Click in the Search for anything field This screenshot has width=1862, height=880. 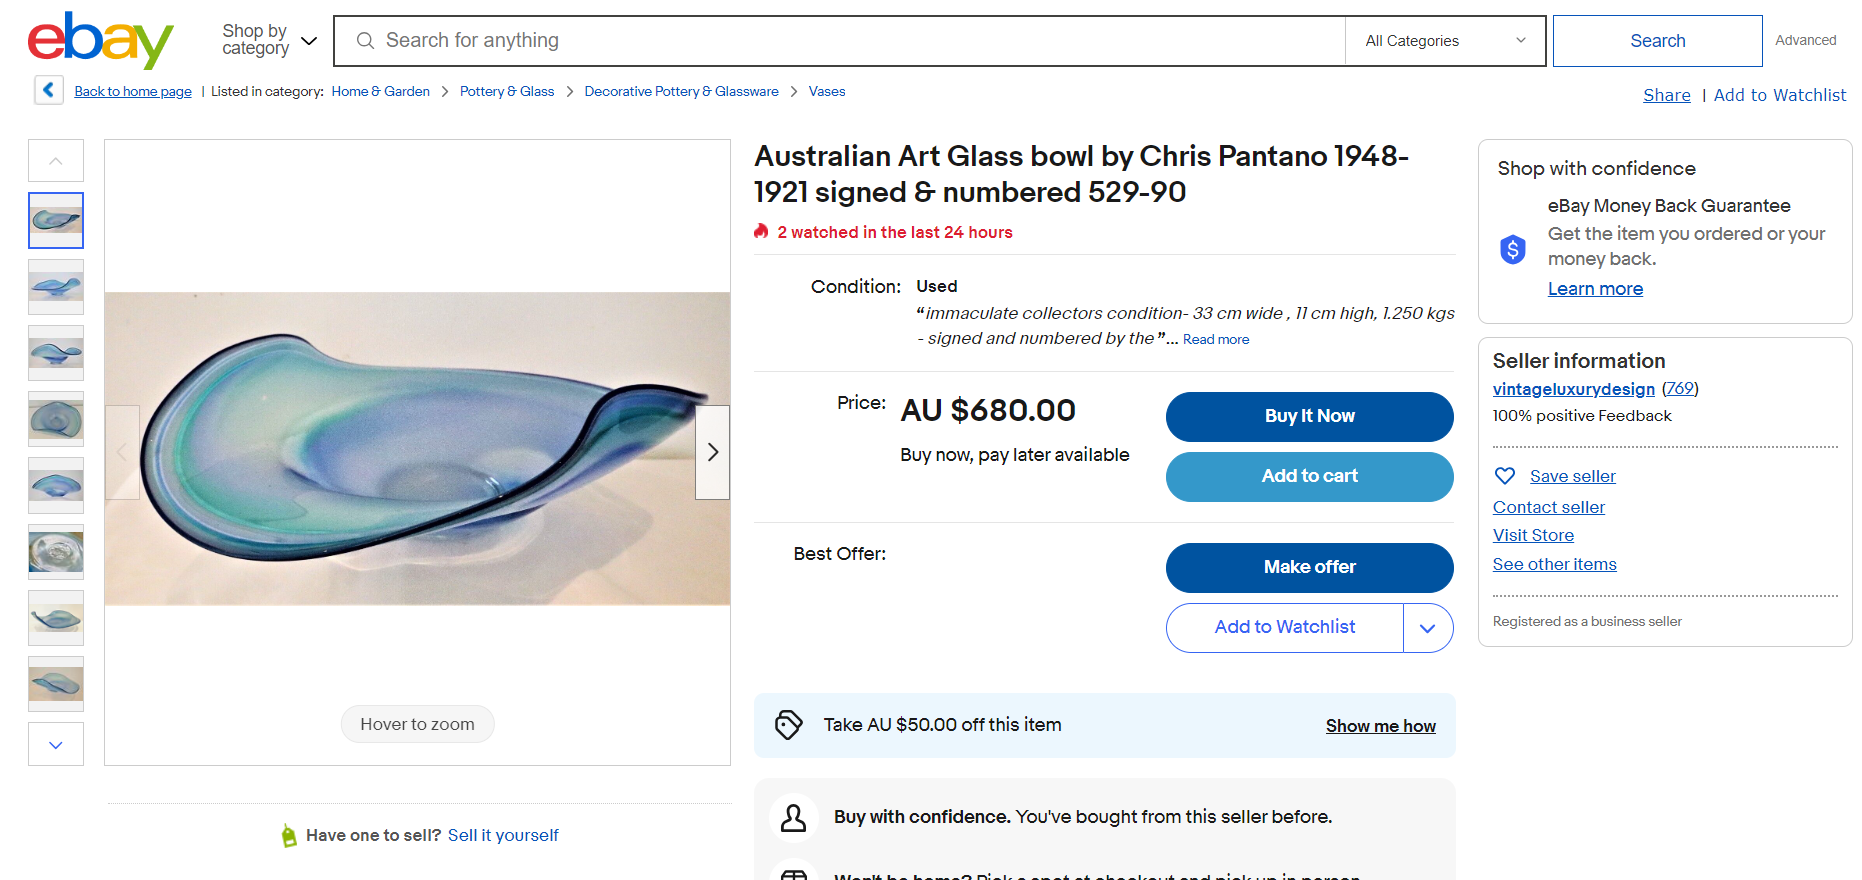click(x=850, y=41)
